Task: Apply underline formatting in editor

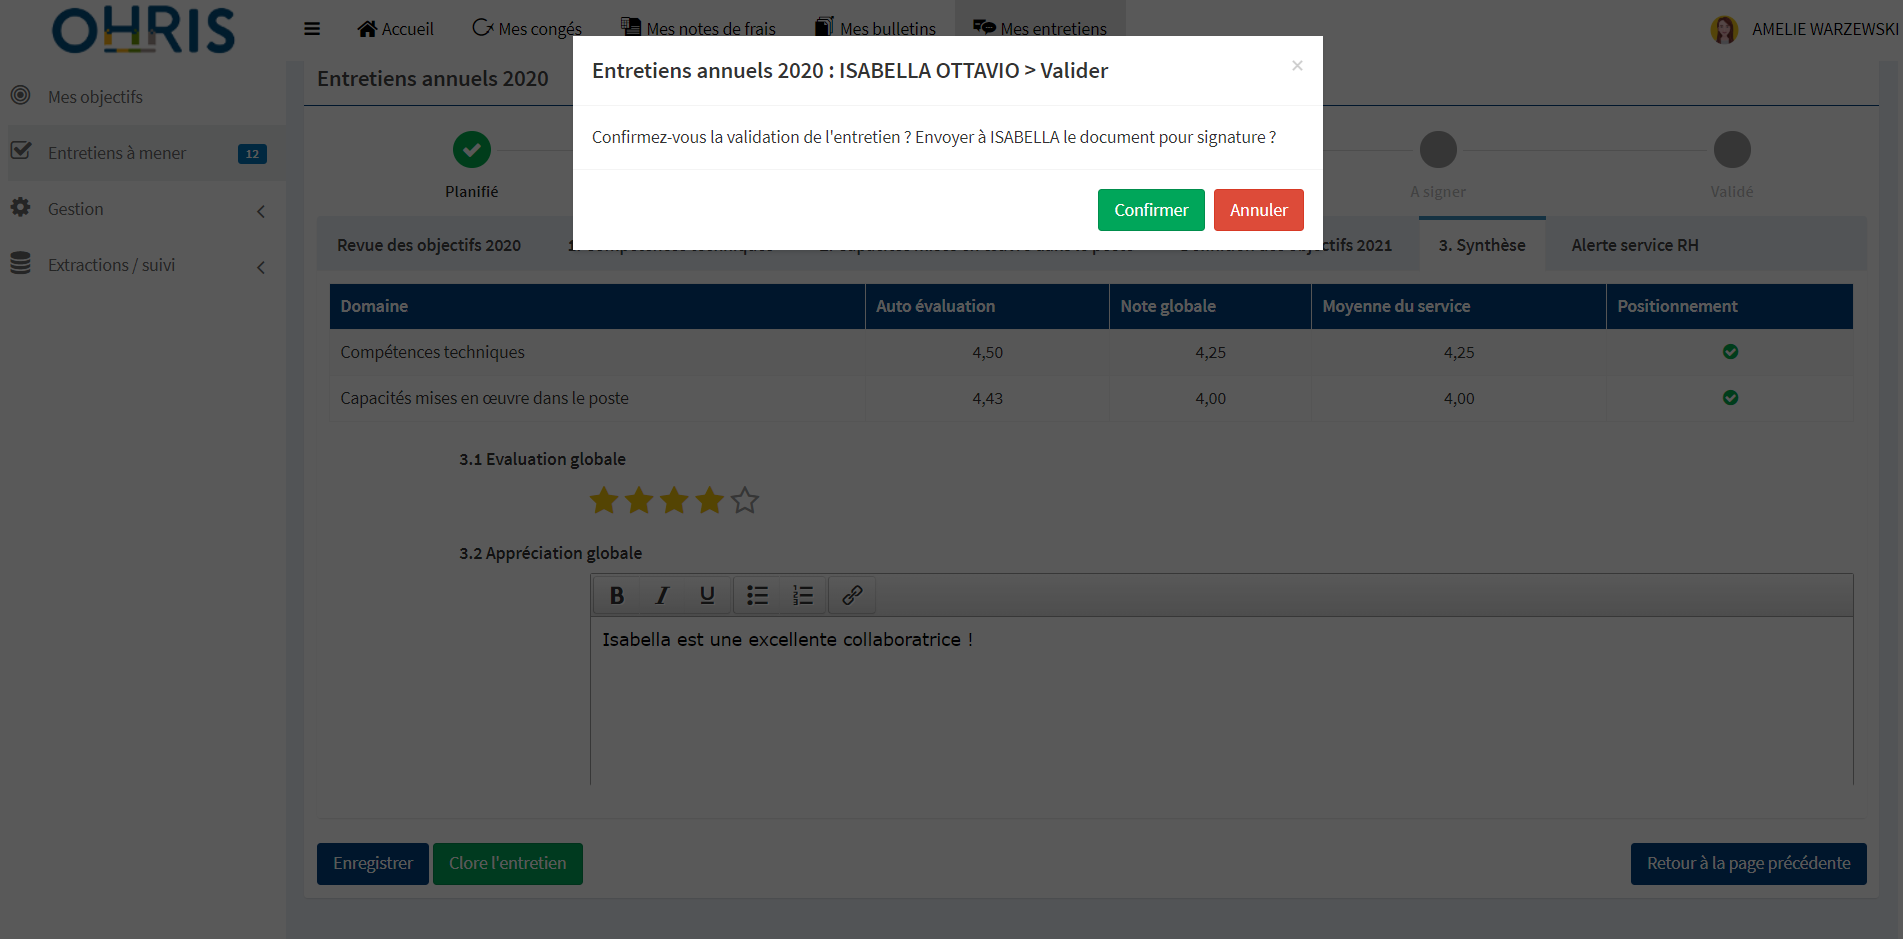Action: point(707,595)
